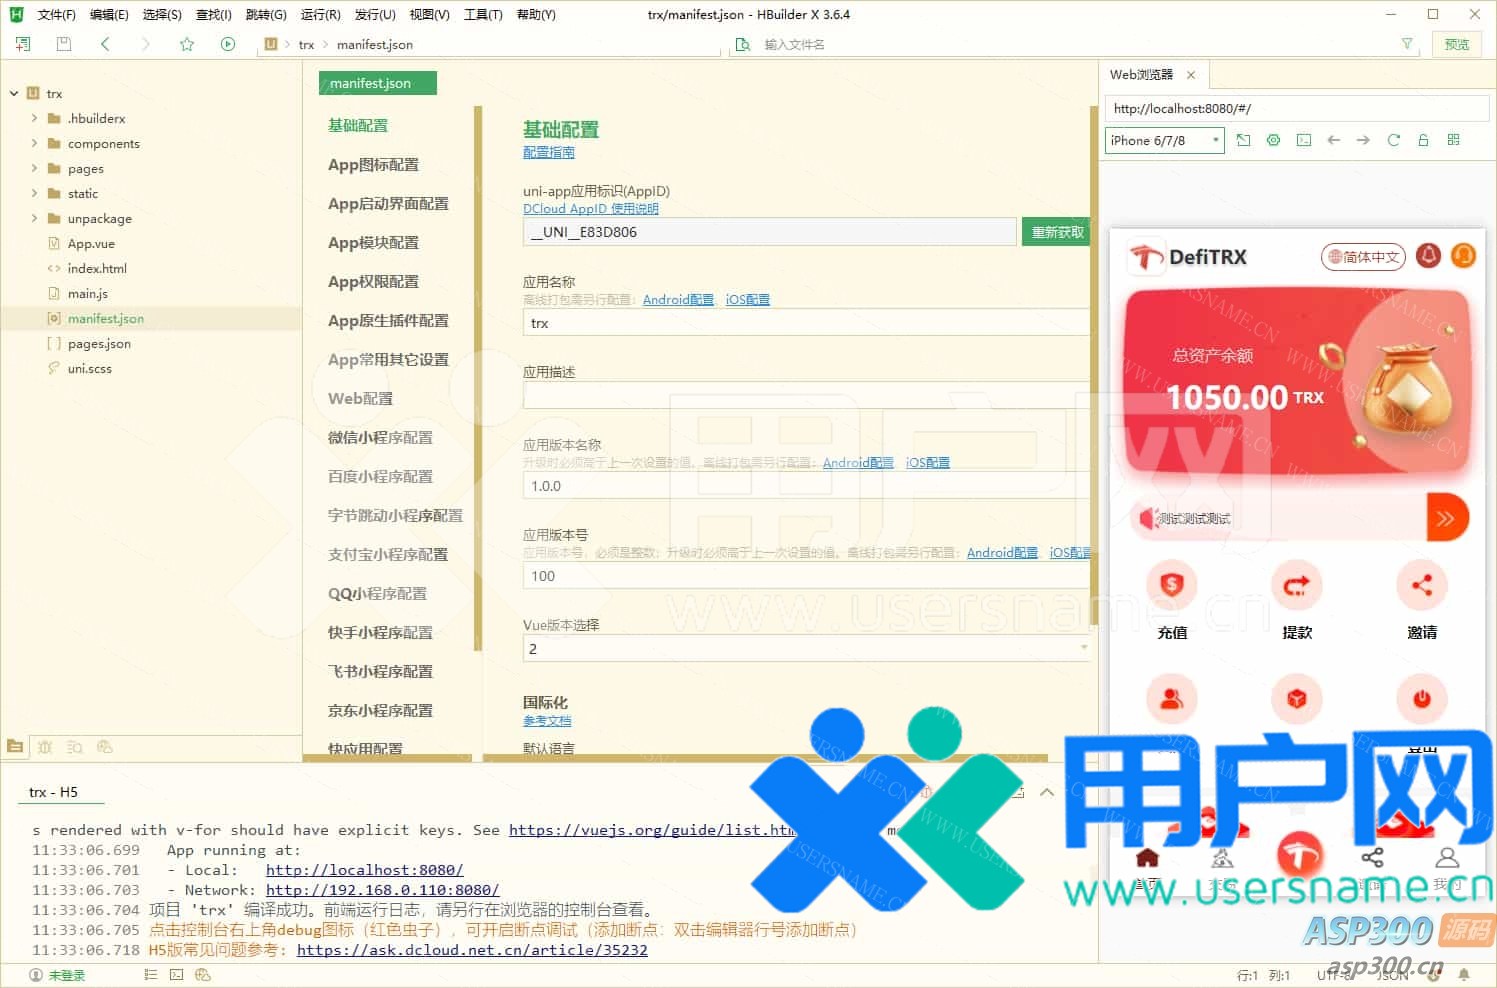Open the DCloud AppID 使用说明 link

click(590, 209)
